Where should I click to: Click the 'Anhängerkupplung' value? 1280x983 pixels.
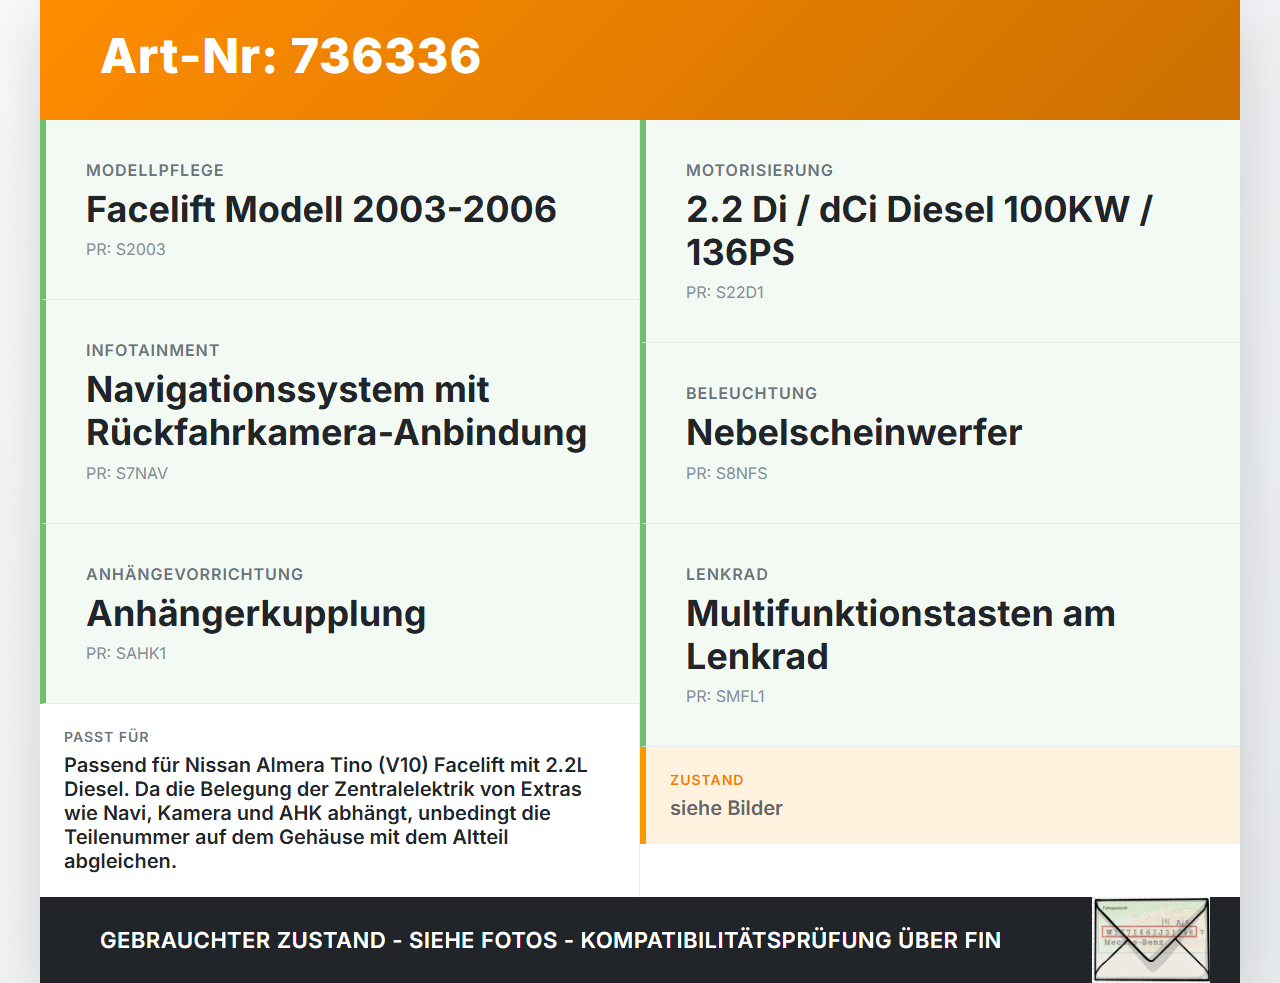click(x=256, y=613)
